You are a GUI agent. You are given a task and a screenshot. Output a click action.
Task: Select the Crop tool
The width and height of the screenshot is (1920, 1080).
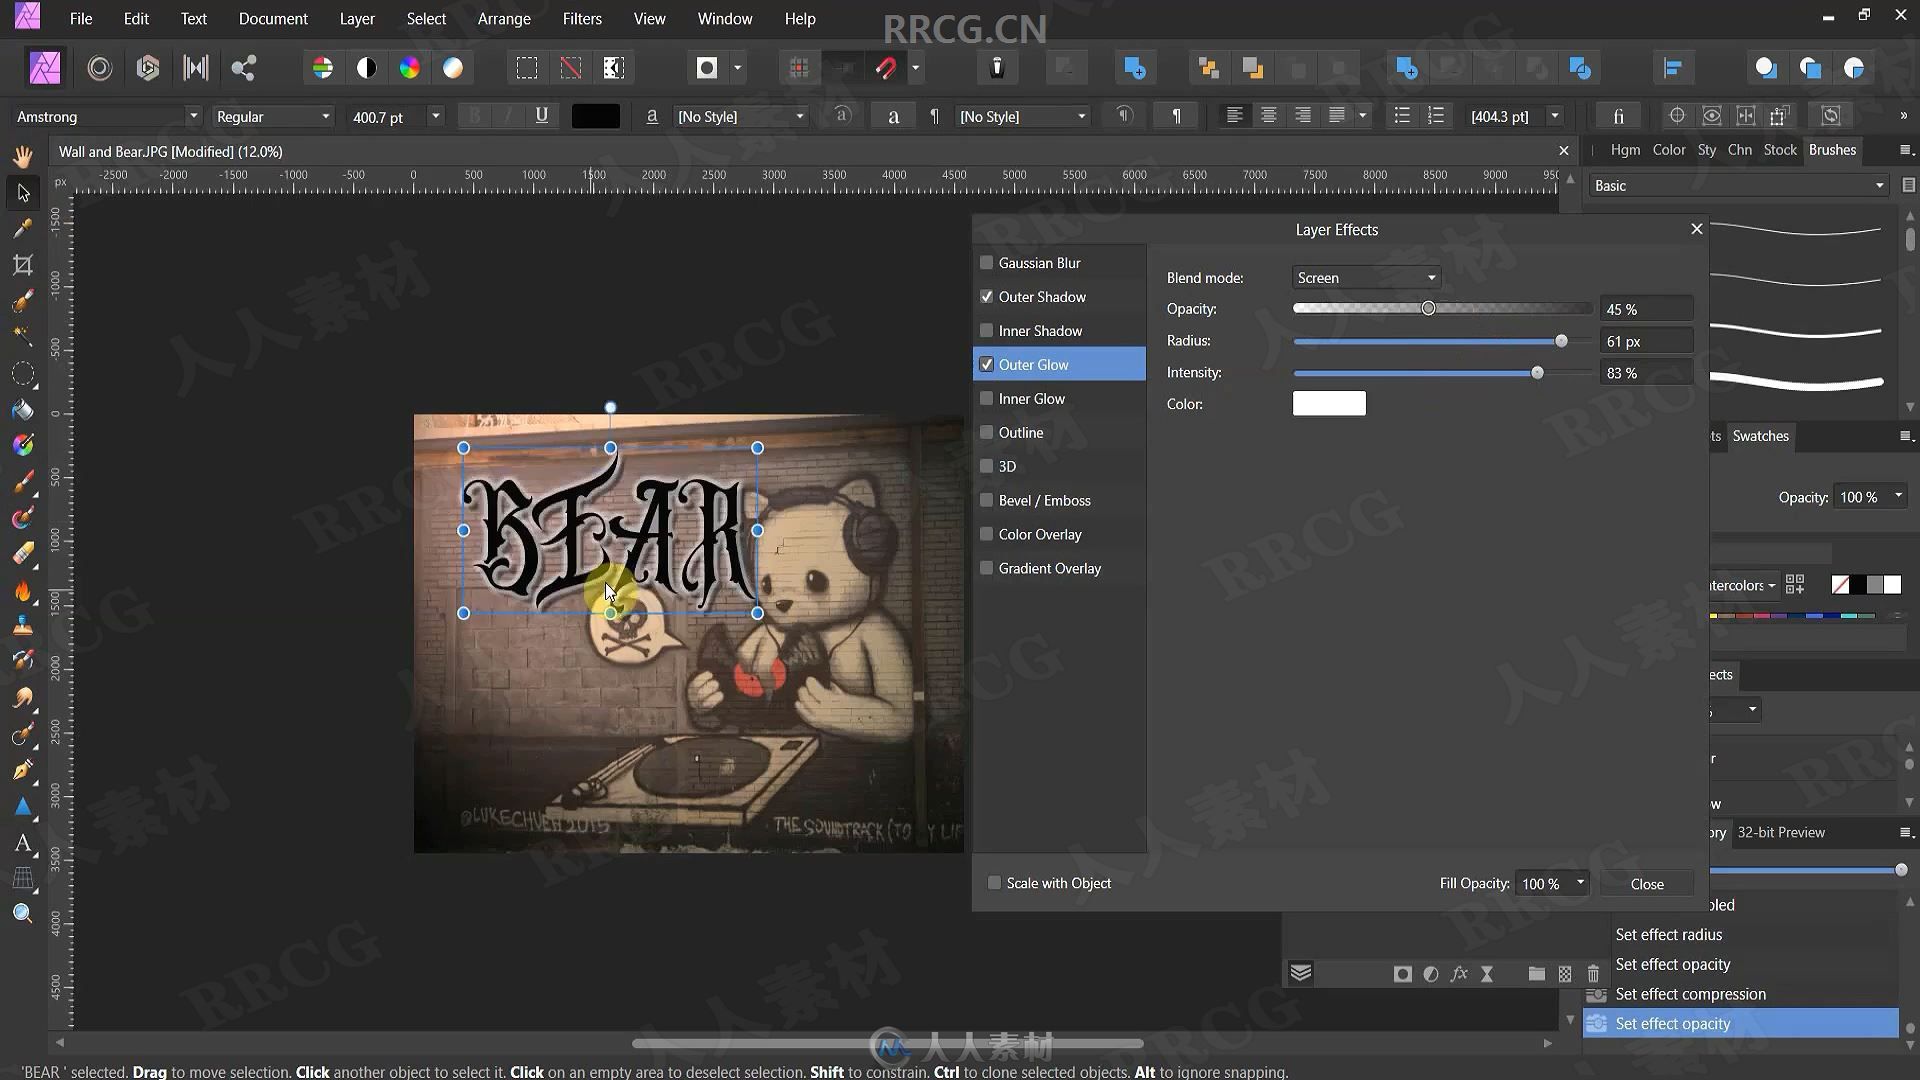[23, 264]
